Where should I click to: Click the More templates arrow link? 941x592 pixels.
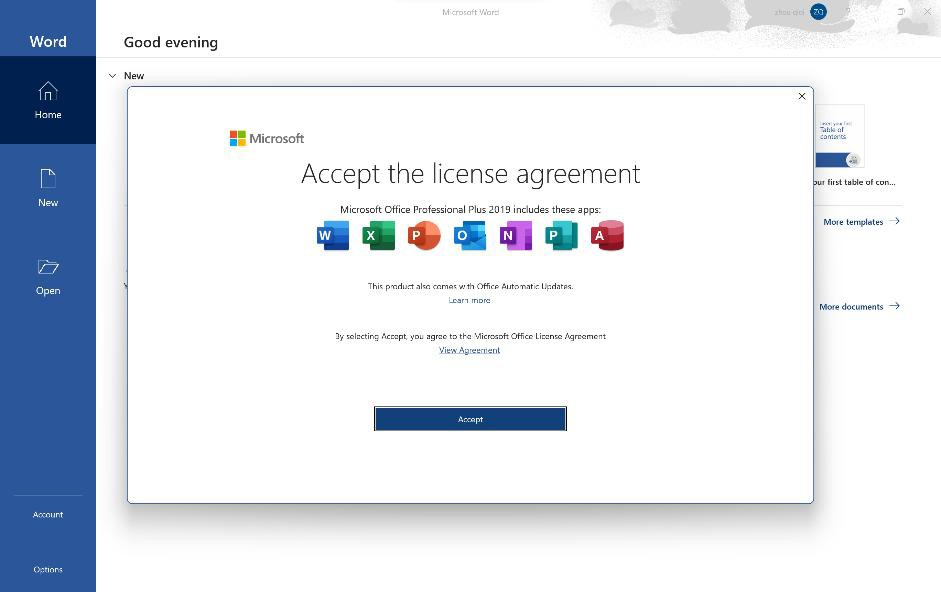(860, 222)
